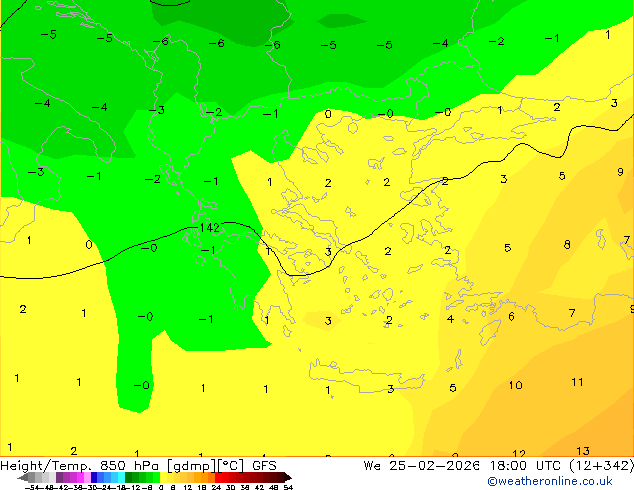
Task: Click the 'We' weekday label
Action: [372, 466]
